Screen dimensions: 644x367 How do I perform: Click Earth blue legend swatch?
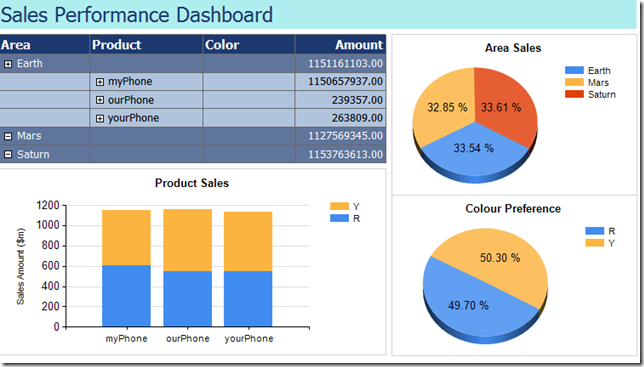tap(574, 70)
